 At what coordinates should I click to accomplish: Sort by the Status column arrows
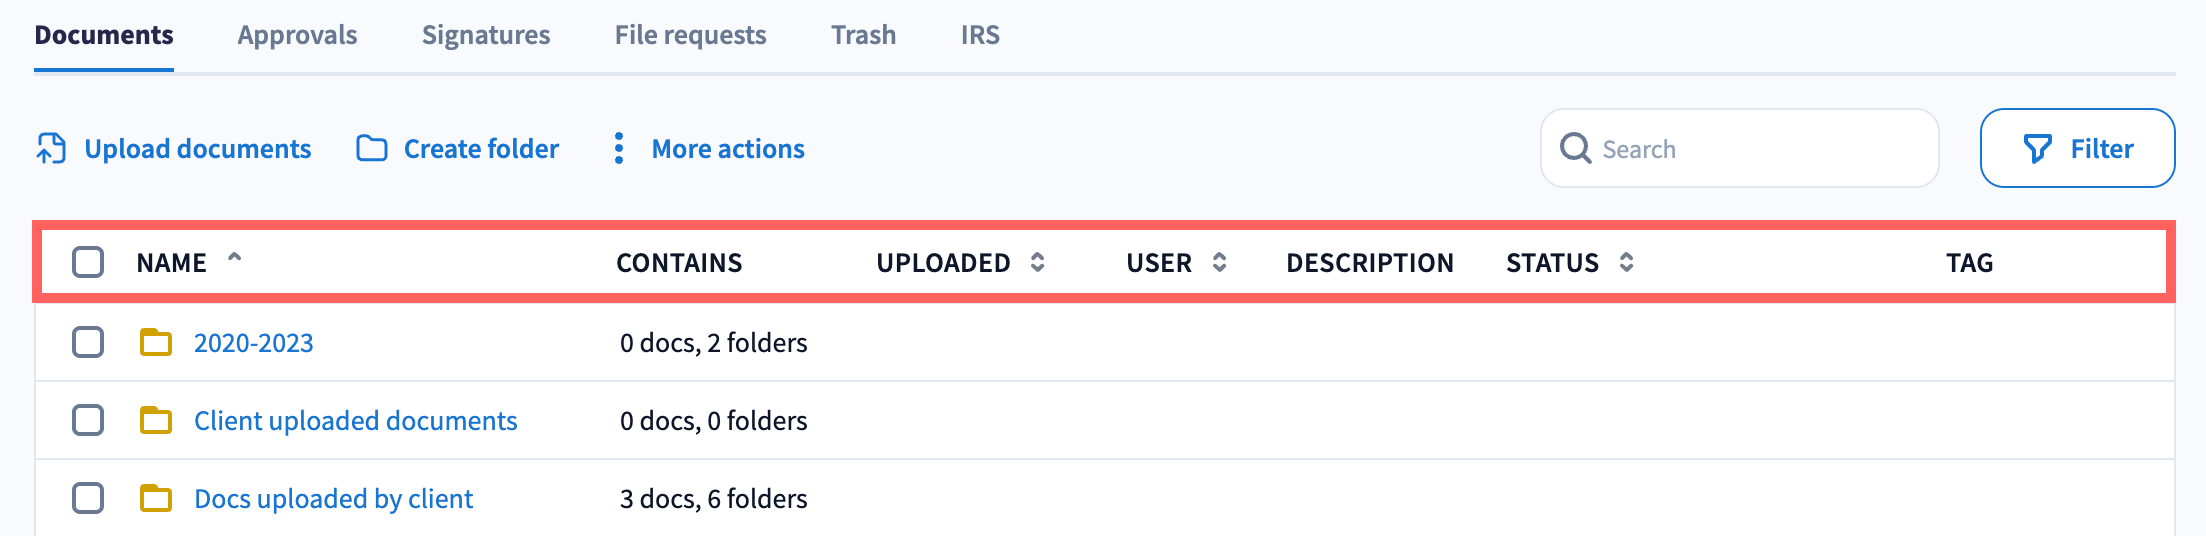[1626, 262]
